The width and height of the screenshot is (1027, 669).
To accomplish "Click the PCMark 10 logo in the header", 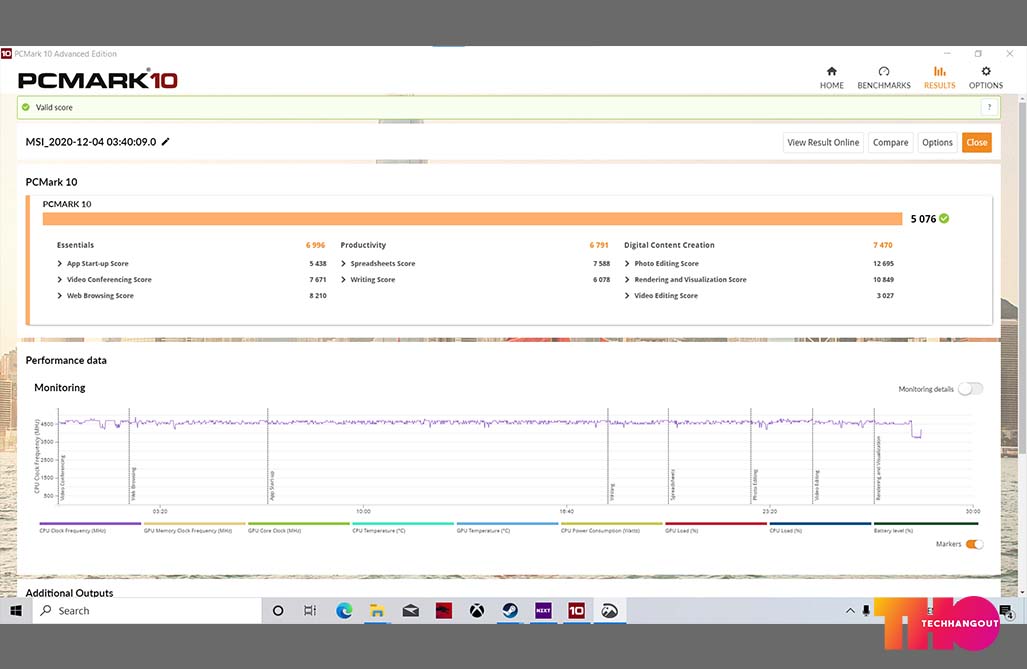I will click(x=98, y=80).
